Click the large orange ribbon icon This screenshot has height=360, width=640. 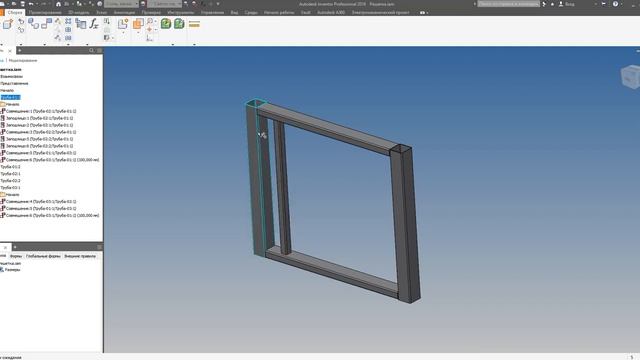(x=138, y=24)
